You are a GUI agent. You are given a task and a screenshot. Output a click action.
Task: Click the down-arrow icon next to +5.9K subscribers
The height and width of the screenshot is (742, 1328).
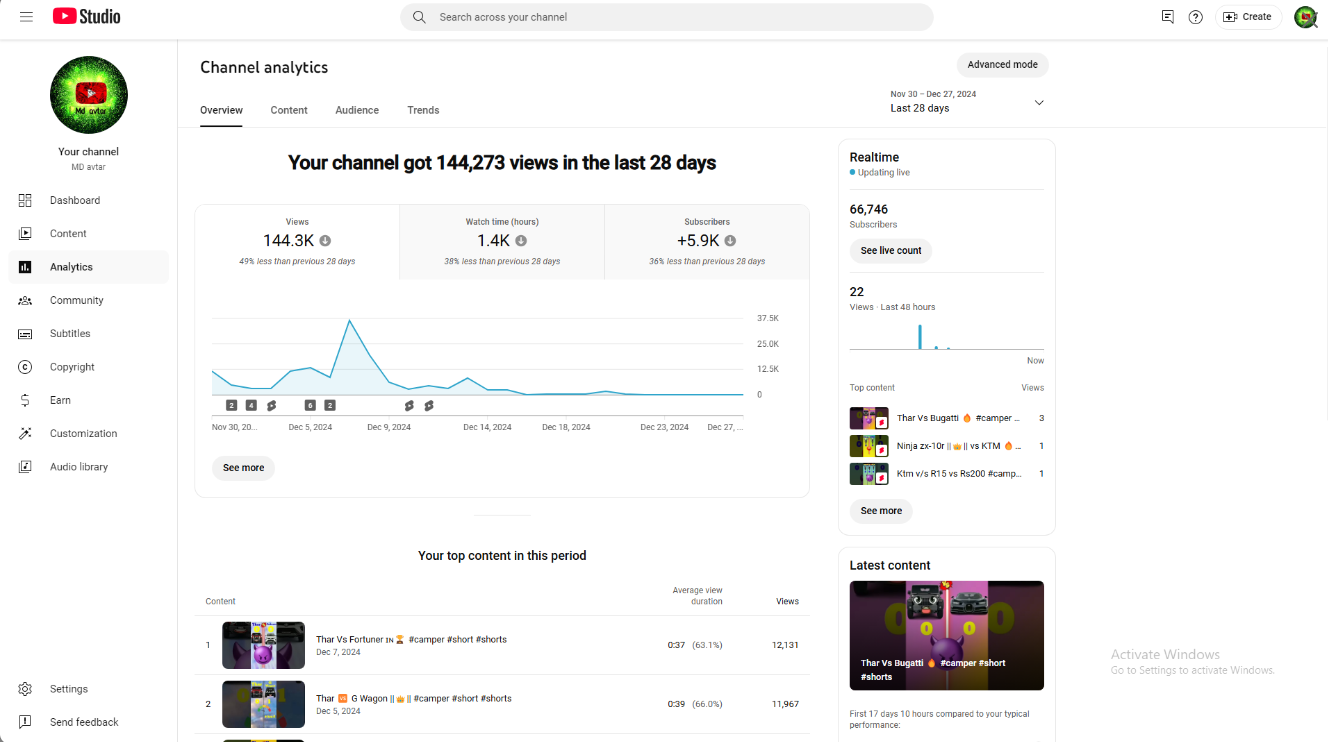pyautogui.click(x=730, y=241)
